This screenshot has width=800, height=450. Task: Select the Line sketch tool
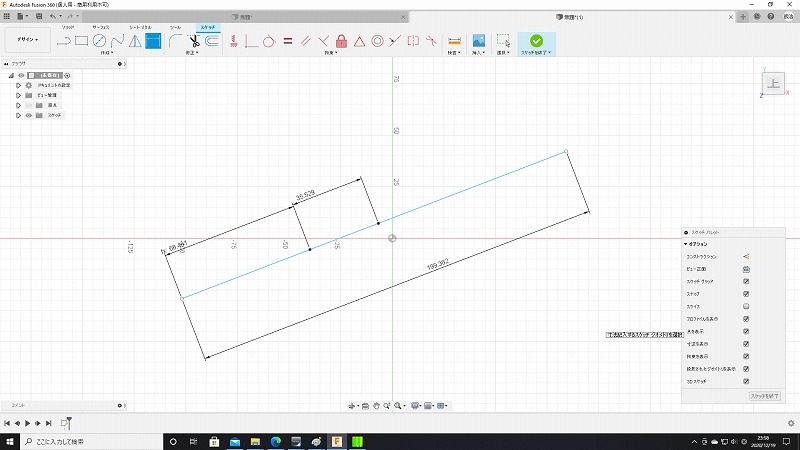[x=64, y=41]
